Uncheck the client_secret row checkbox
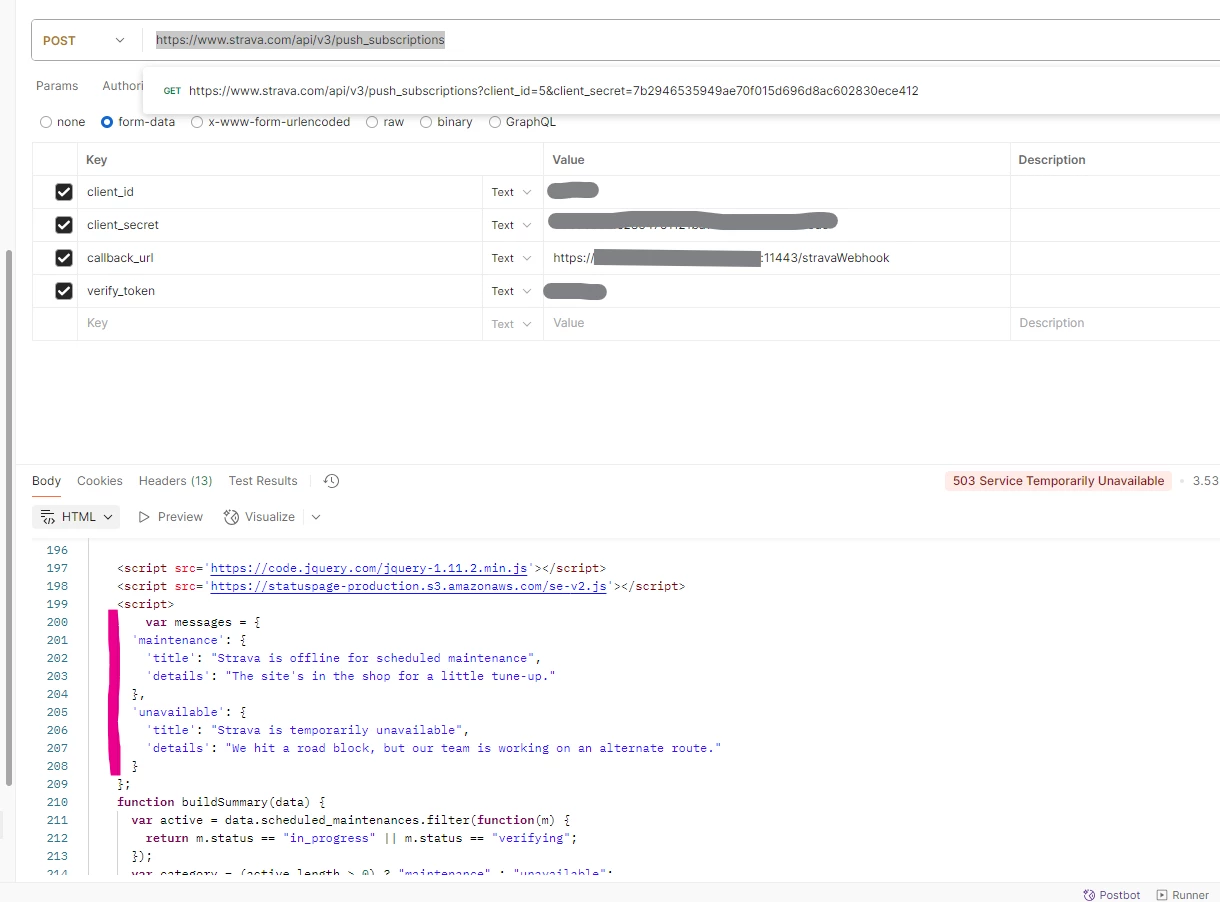 pos(64,225)
